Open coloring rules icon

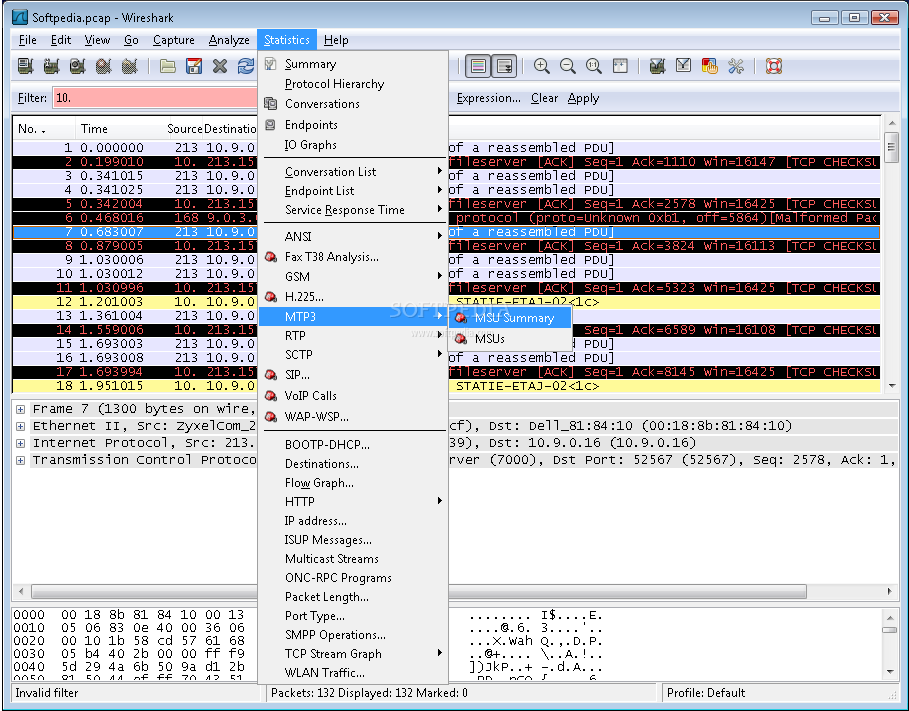point(710,66)
